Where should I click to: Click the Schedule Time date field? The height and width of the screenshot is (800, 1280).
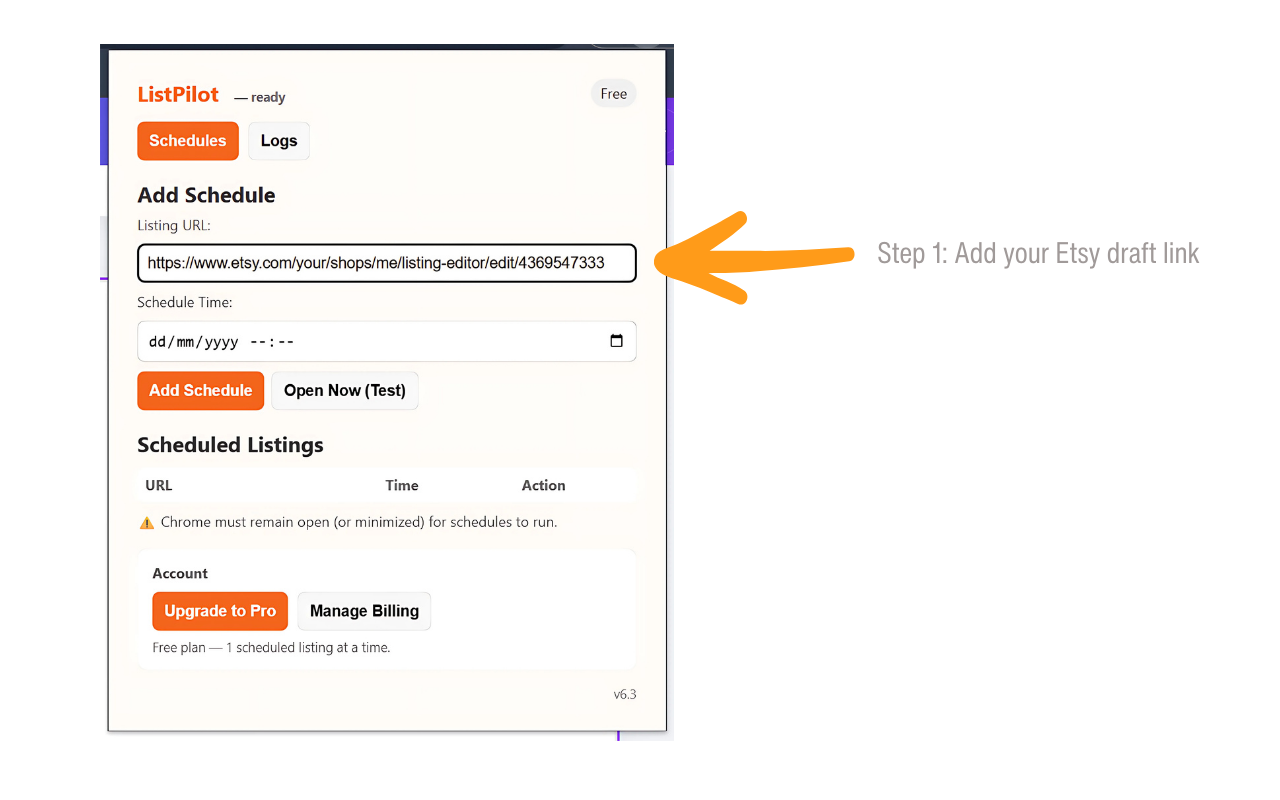click(x=387, y=341)
